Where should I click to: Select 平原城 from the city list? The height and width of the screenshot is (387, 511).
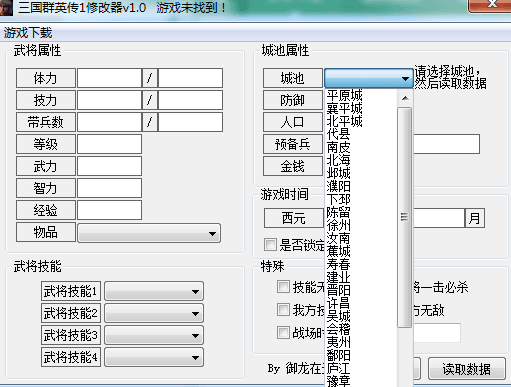(361, 95)
